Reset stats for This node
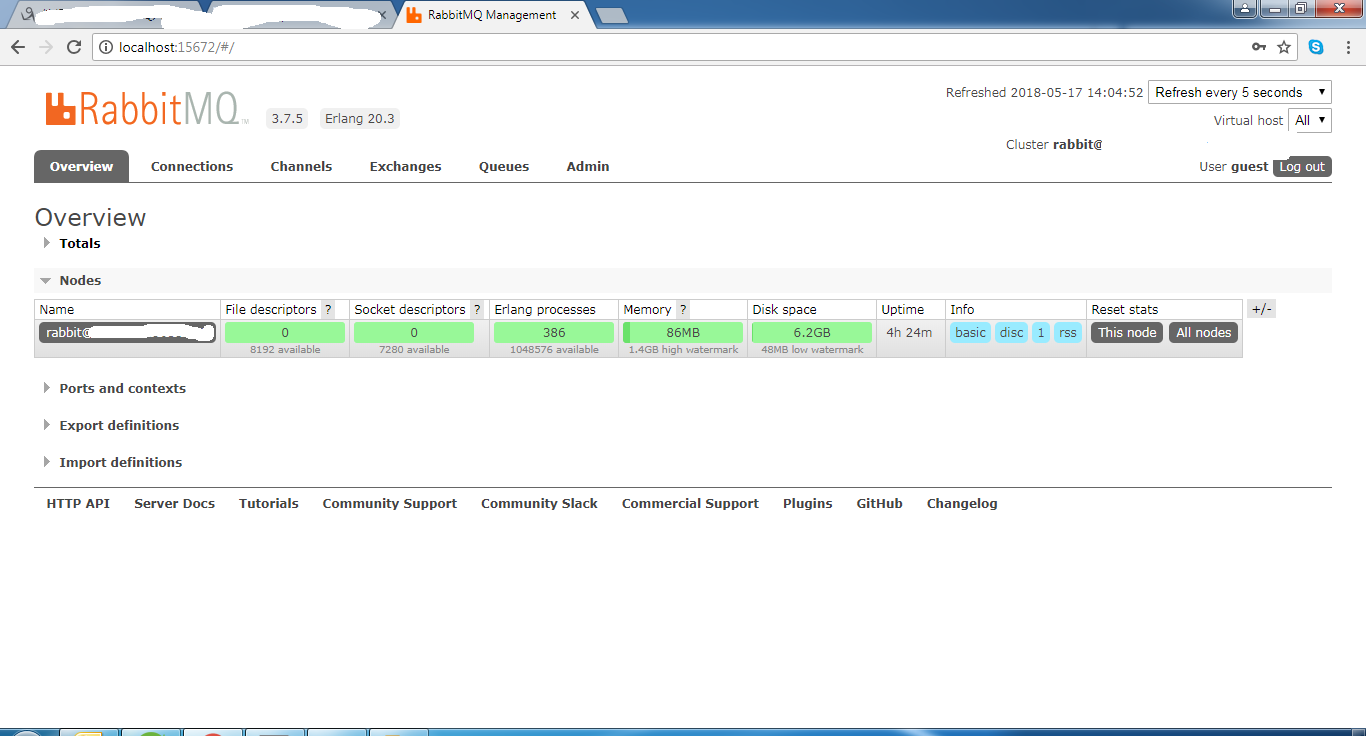Screen dimensions: 1366x736 click(1127, 332)
